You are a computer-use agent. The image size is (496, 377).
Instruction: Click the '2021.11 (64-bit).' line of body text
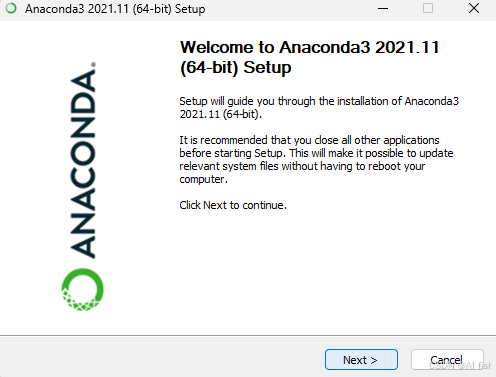coord(221,114)
